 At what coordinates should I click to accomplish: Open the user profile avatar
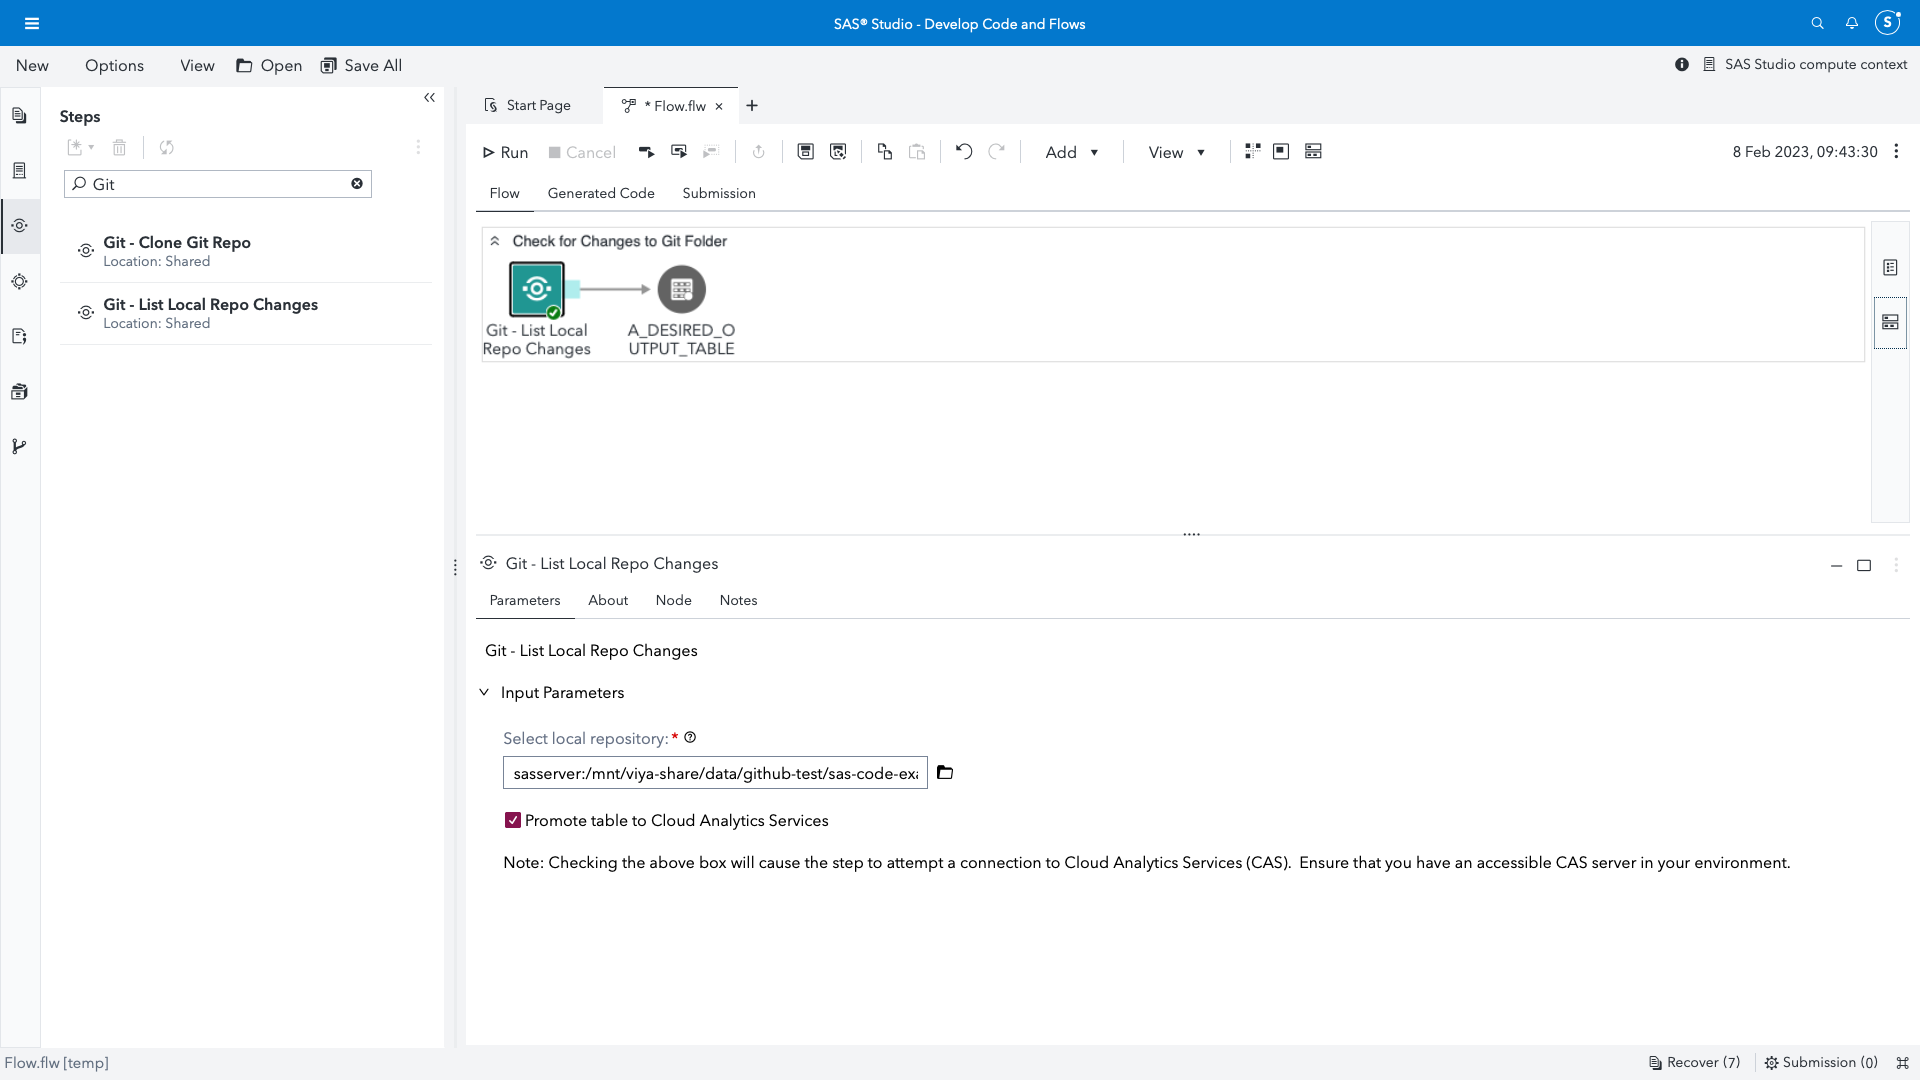[x=1887, y=23]
